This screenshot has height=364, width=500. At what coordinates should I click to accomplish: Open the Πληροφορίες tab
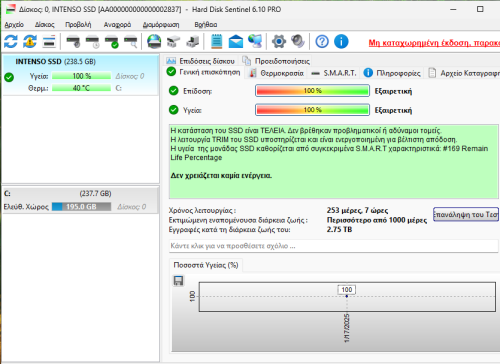point(392,73)
